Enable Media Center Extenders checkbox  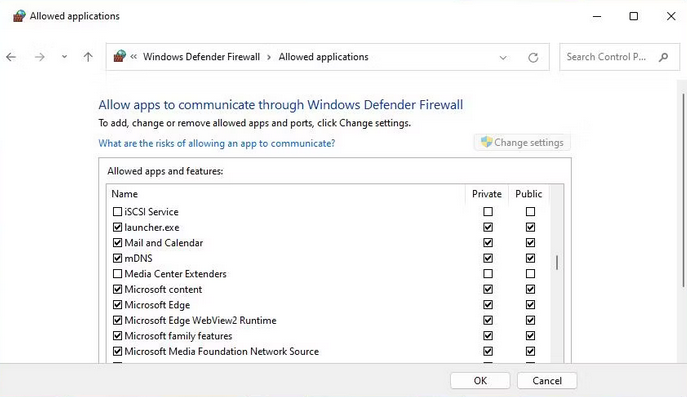[117, 273]
